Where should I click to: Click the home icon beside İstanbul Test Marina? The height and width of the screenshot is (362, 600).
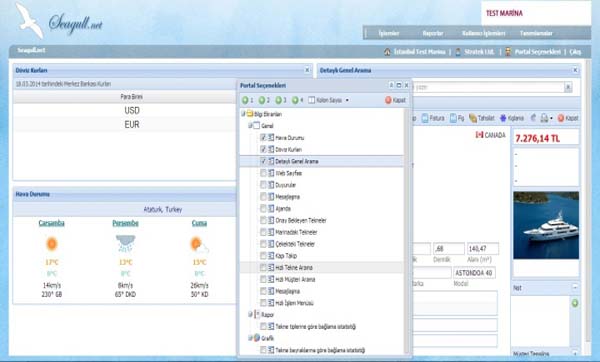[x=387, y=52]
